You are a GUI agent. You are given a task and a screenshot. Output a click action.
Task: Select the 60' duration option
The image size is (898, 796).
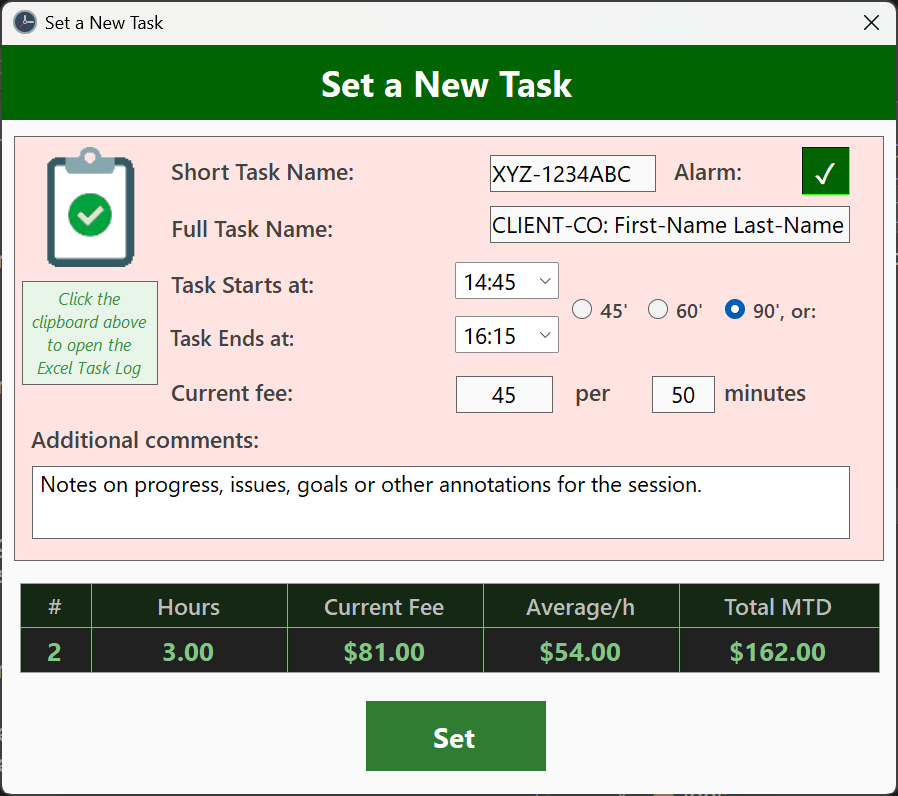coord(658,310)
